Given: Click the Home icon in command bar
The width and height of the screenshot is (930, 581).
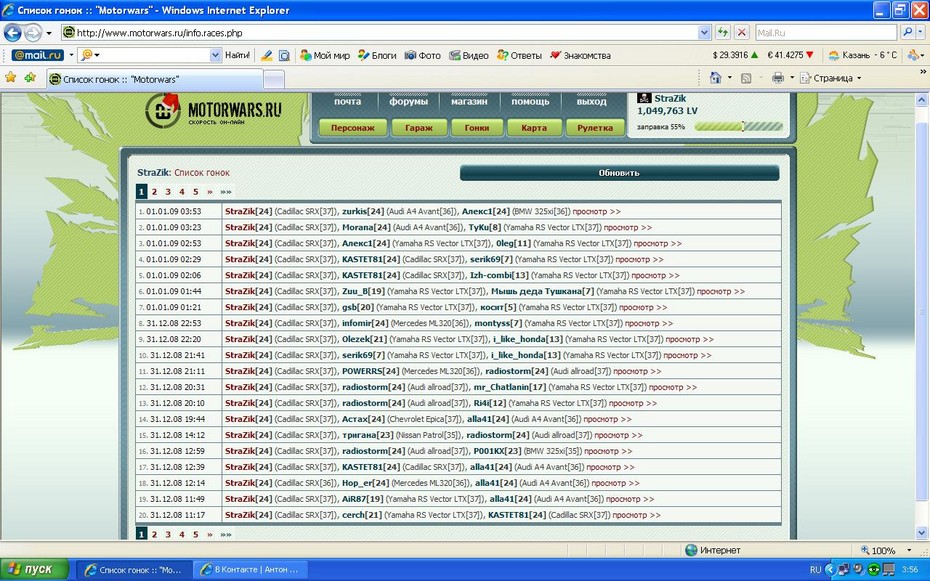Looking at the screenshot, I should click(x=716, y=78).
